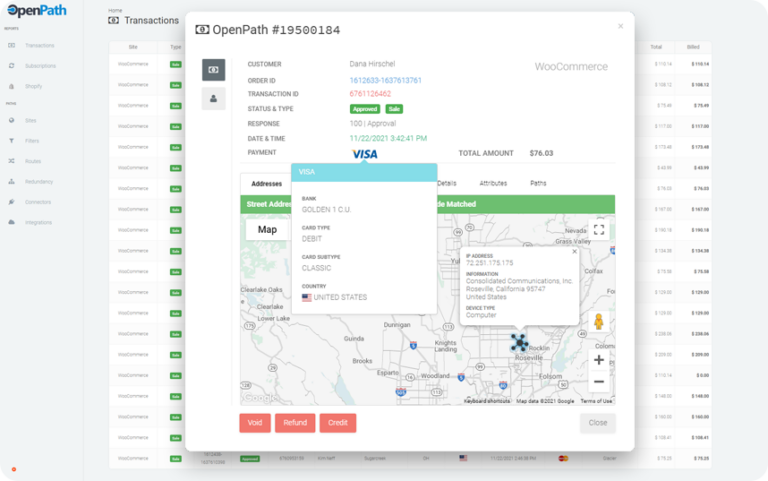Click the VISA card logo
Viewport: 768px width, 481px height.
[365, 154]
